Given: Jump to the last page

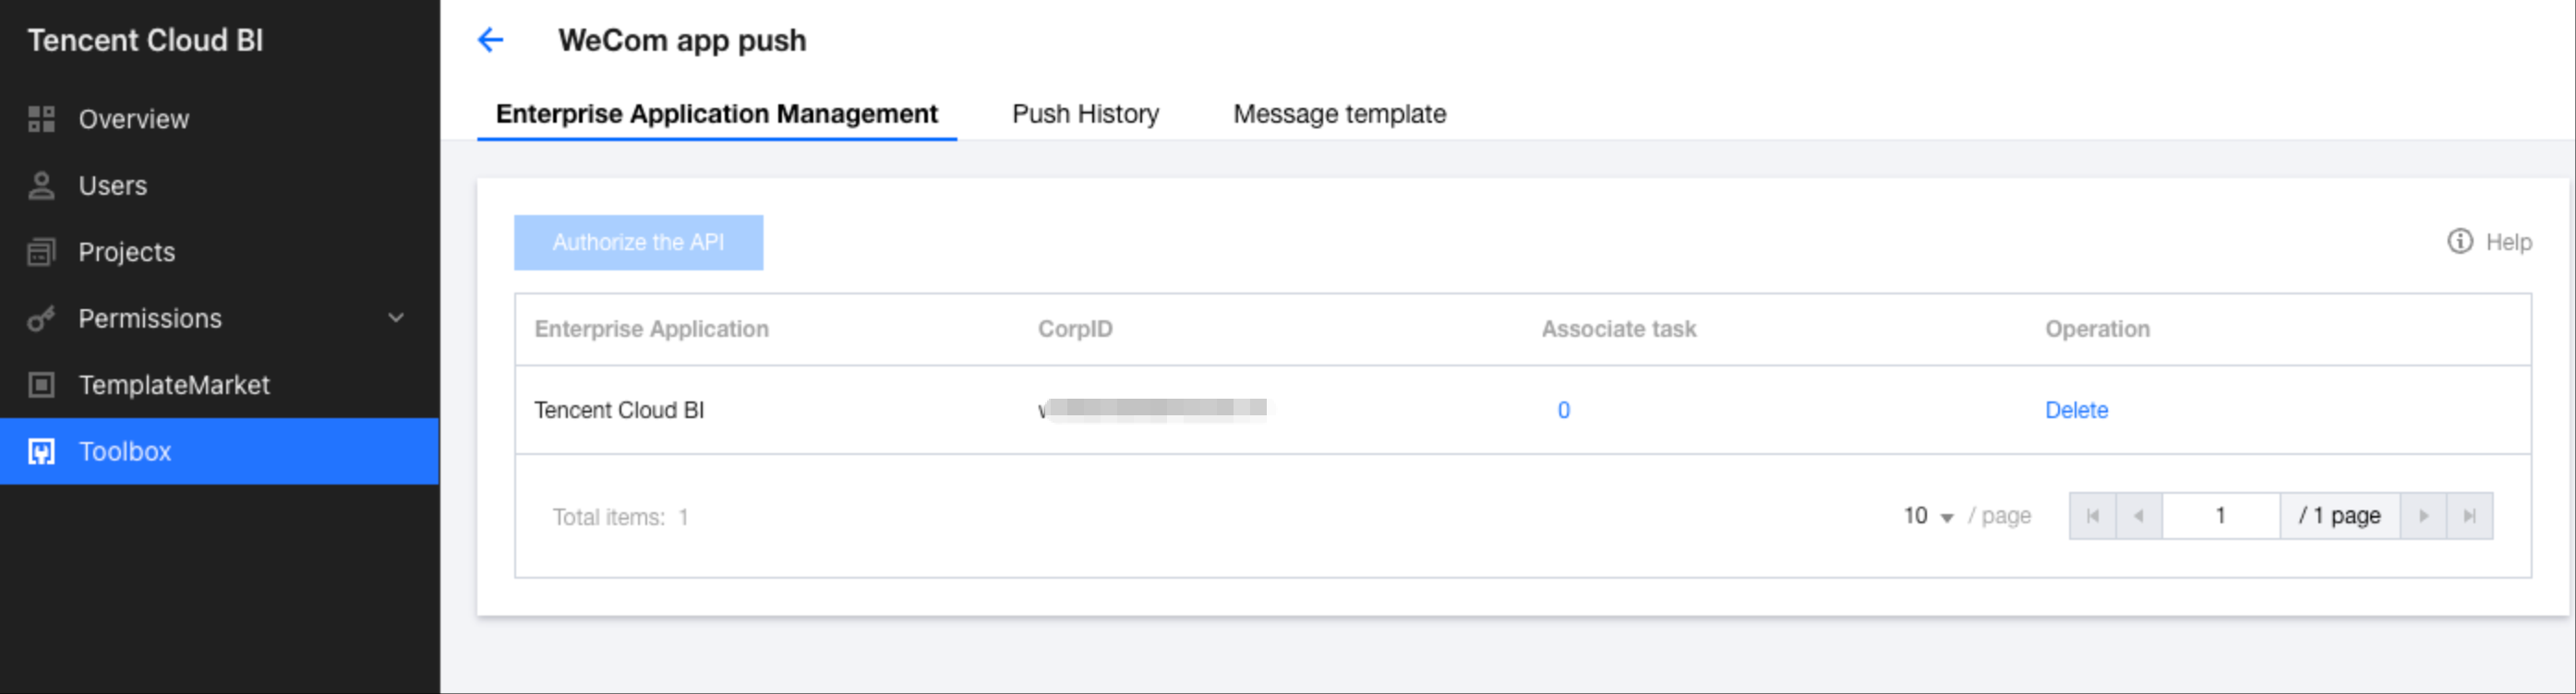Looking at the screenshot, I should click(x=2469, y=516).
